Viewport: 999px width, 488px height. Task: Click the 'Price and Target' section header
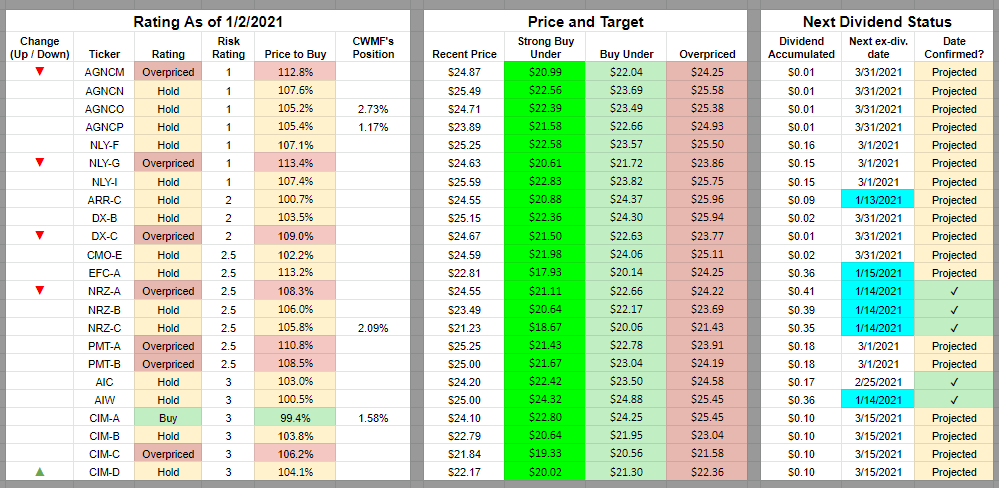point(585,22)
